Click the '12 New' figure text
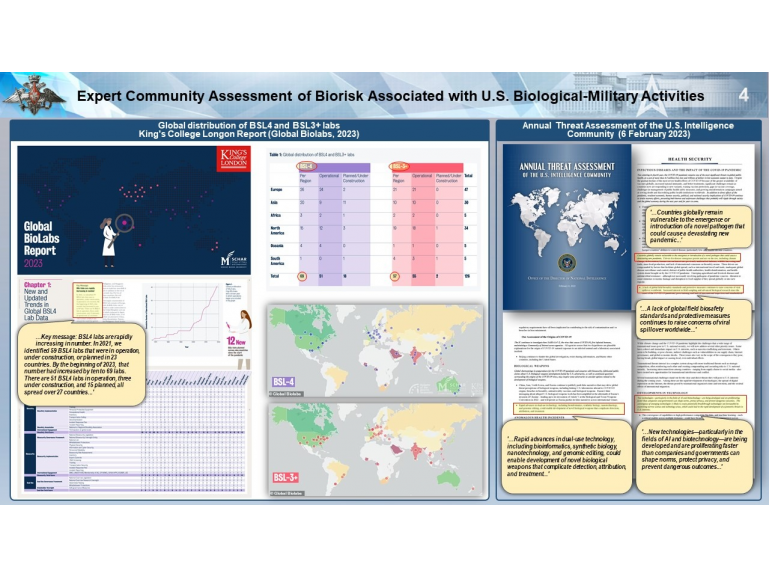The width and height of the screenshot is (769, 576). [235, 340]
